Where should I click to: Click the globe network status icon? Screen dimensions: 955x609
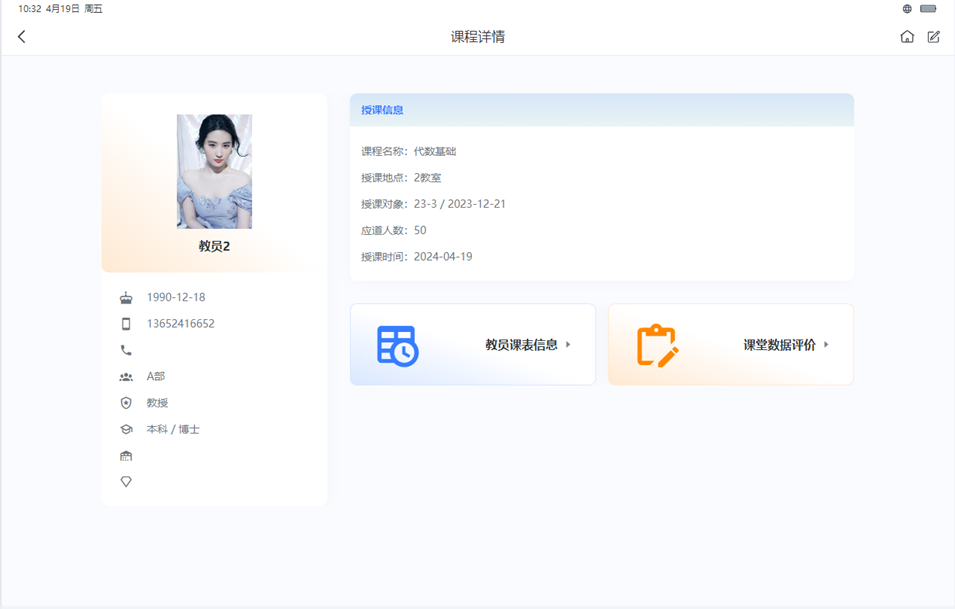click(907, 9)
